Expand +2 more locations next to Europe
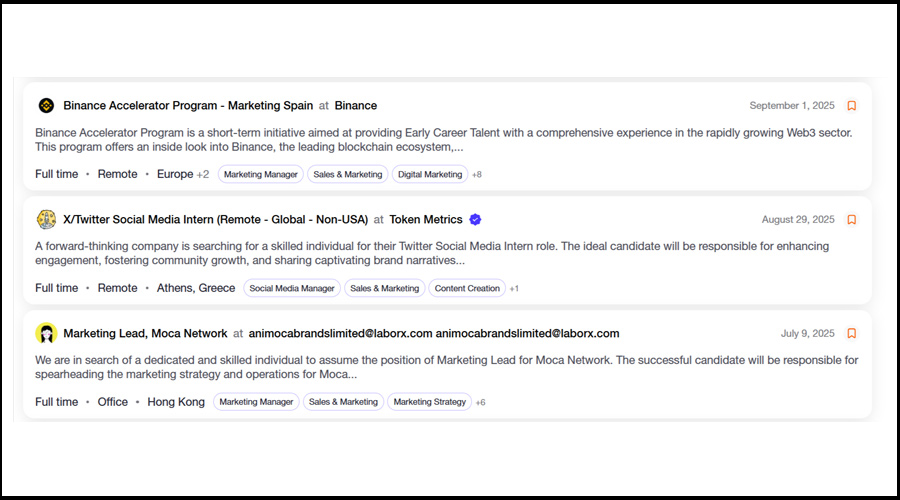Screen dimensions: 900x500 coord(203,174)
